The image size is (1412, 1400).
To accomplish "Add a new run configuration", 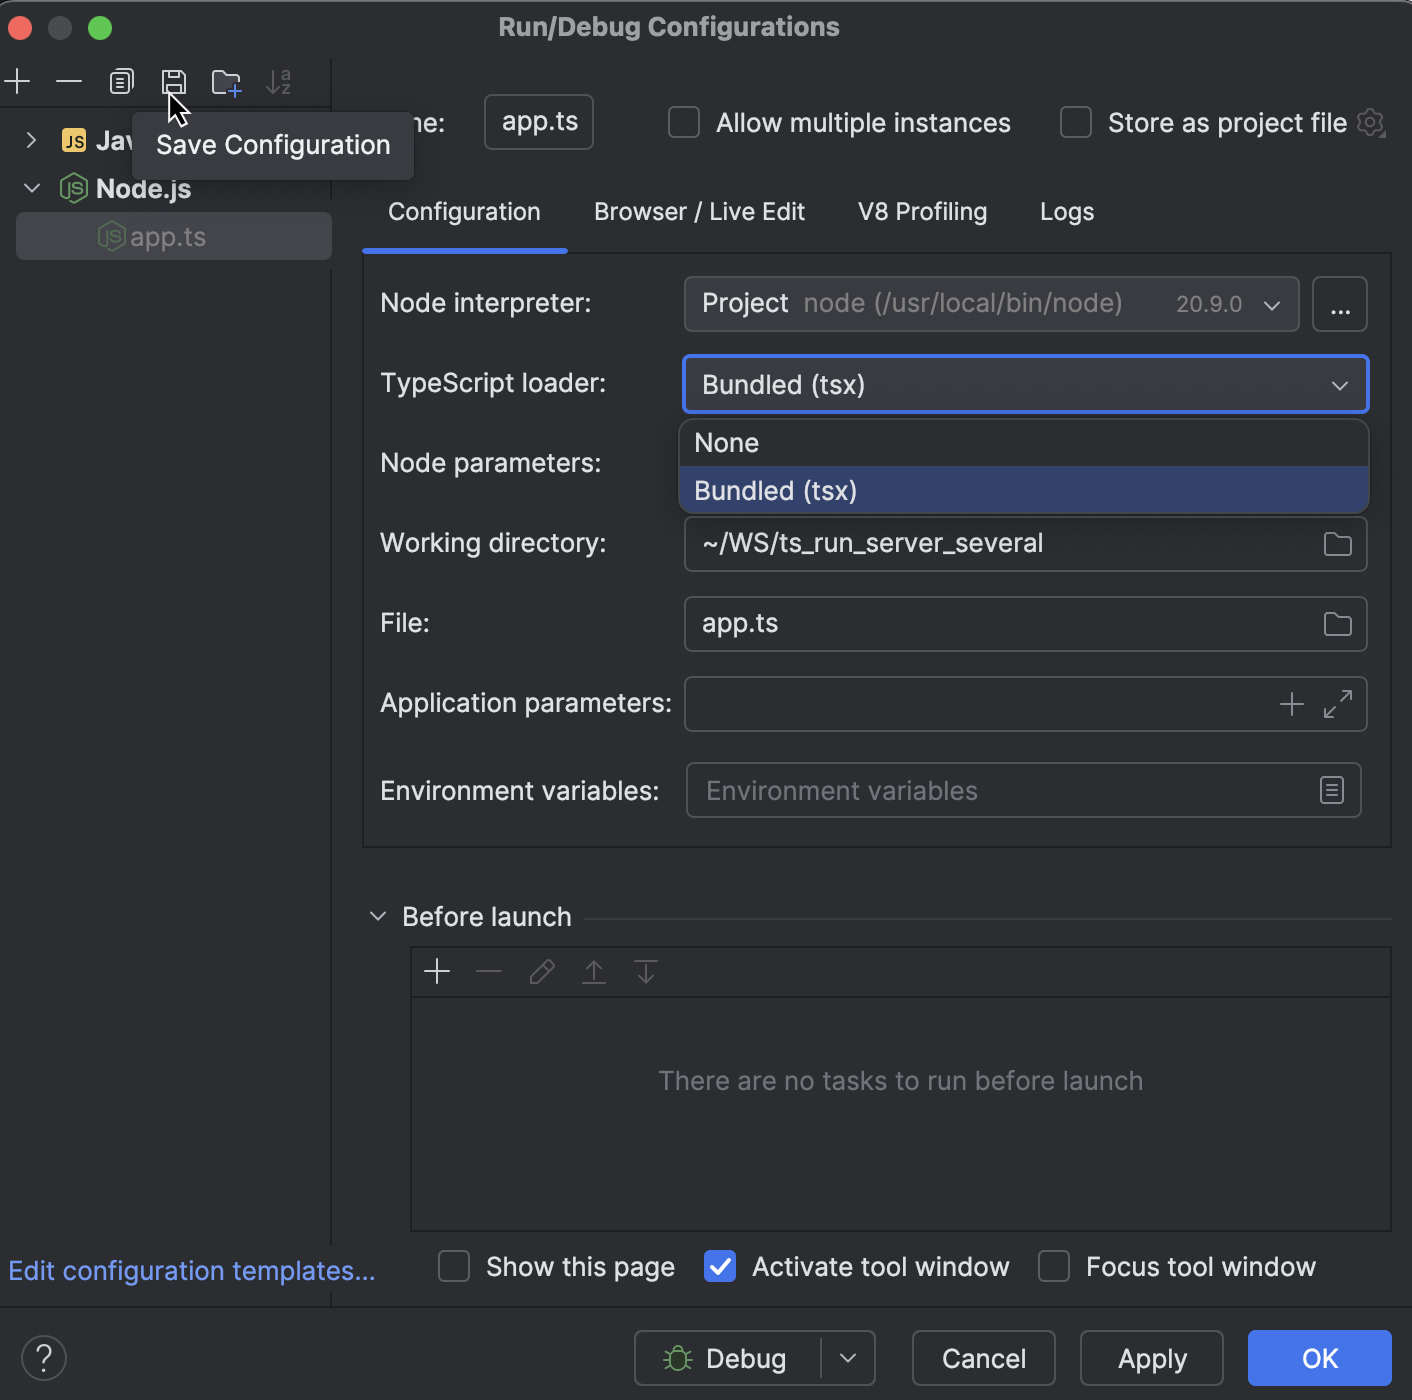I will pos(17,81).
